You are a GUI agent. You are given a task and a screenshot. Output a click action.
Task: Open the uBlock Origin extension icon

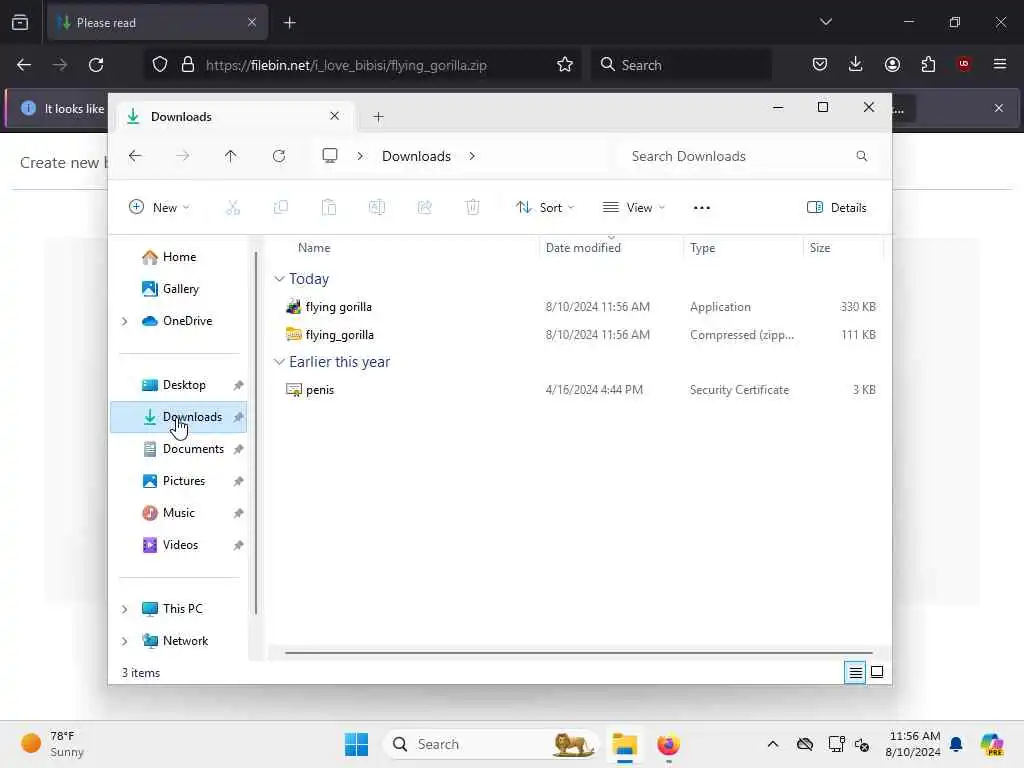[x=964, y=64]
